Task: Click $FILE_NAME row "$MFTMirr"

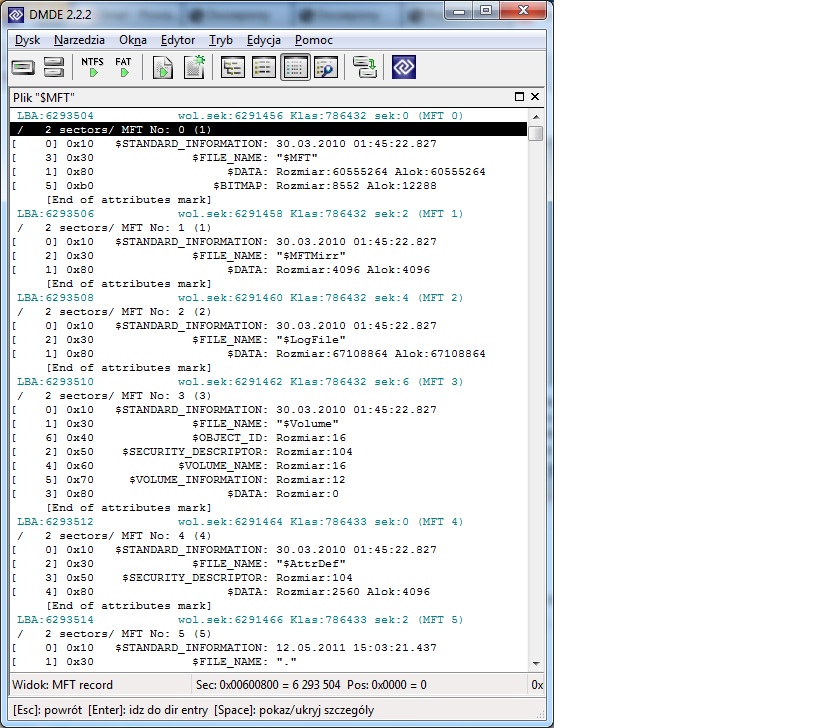Action: coord(268,256)
